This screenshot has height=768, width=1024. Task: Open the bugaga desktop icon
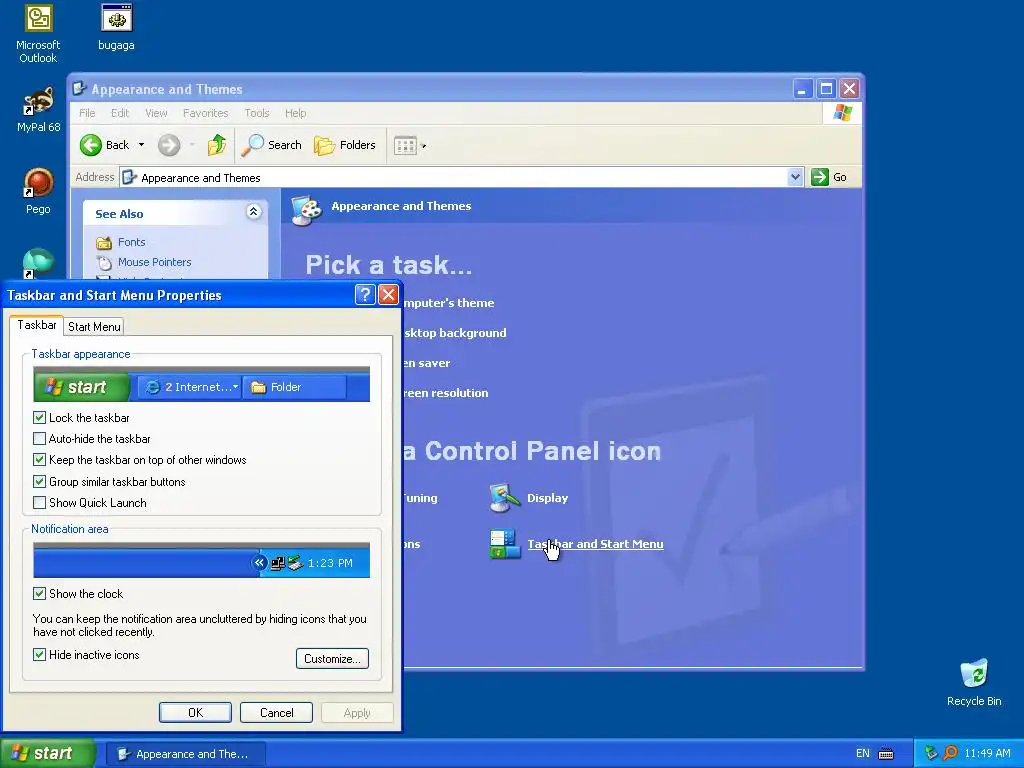116,27
